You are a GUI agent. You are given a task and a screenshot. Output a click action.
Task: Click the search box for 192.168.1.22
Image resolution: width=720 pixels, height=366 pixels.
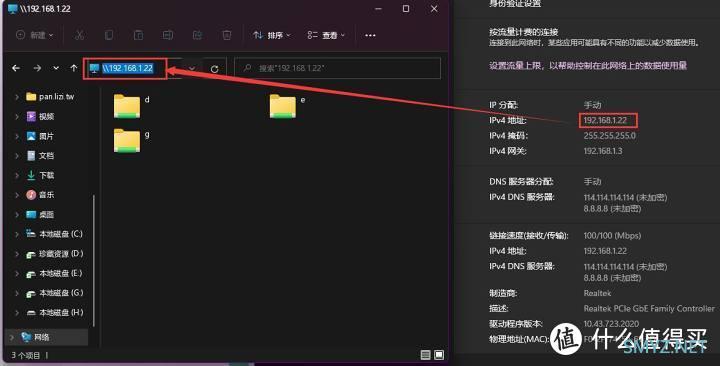pos(338,68)
